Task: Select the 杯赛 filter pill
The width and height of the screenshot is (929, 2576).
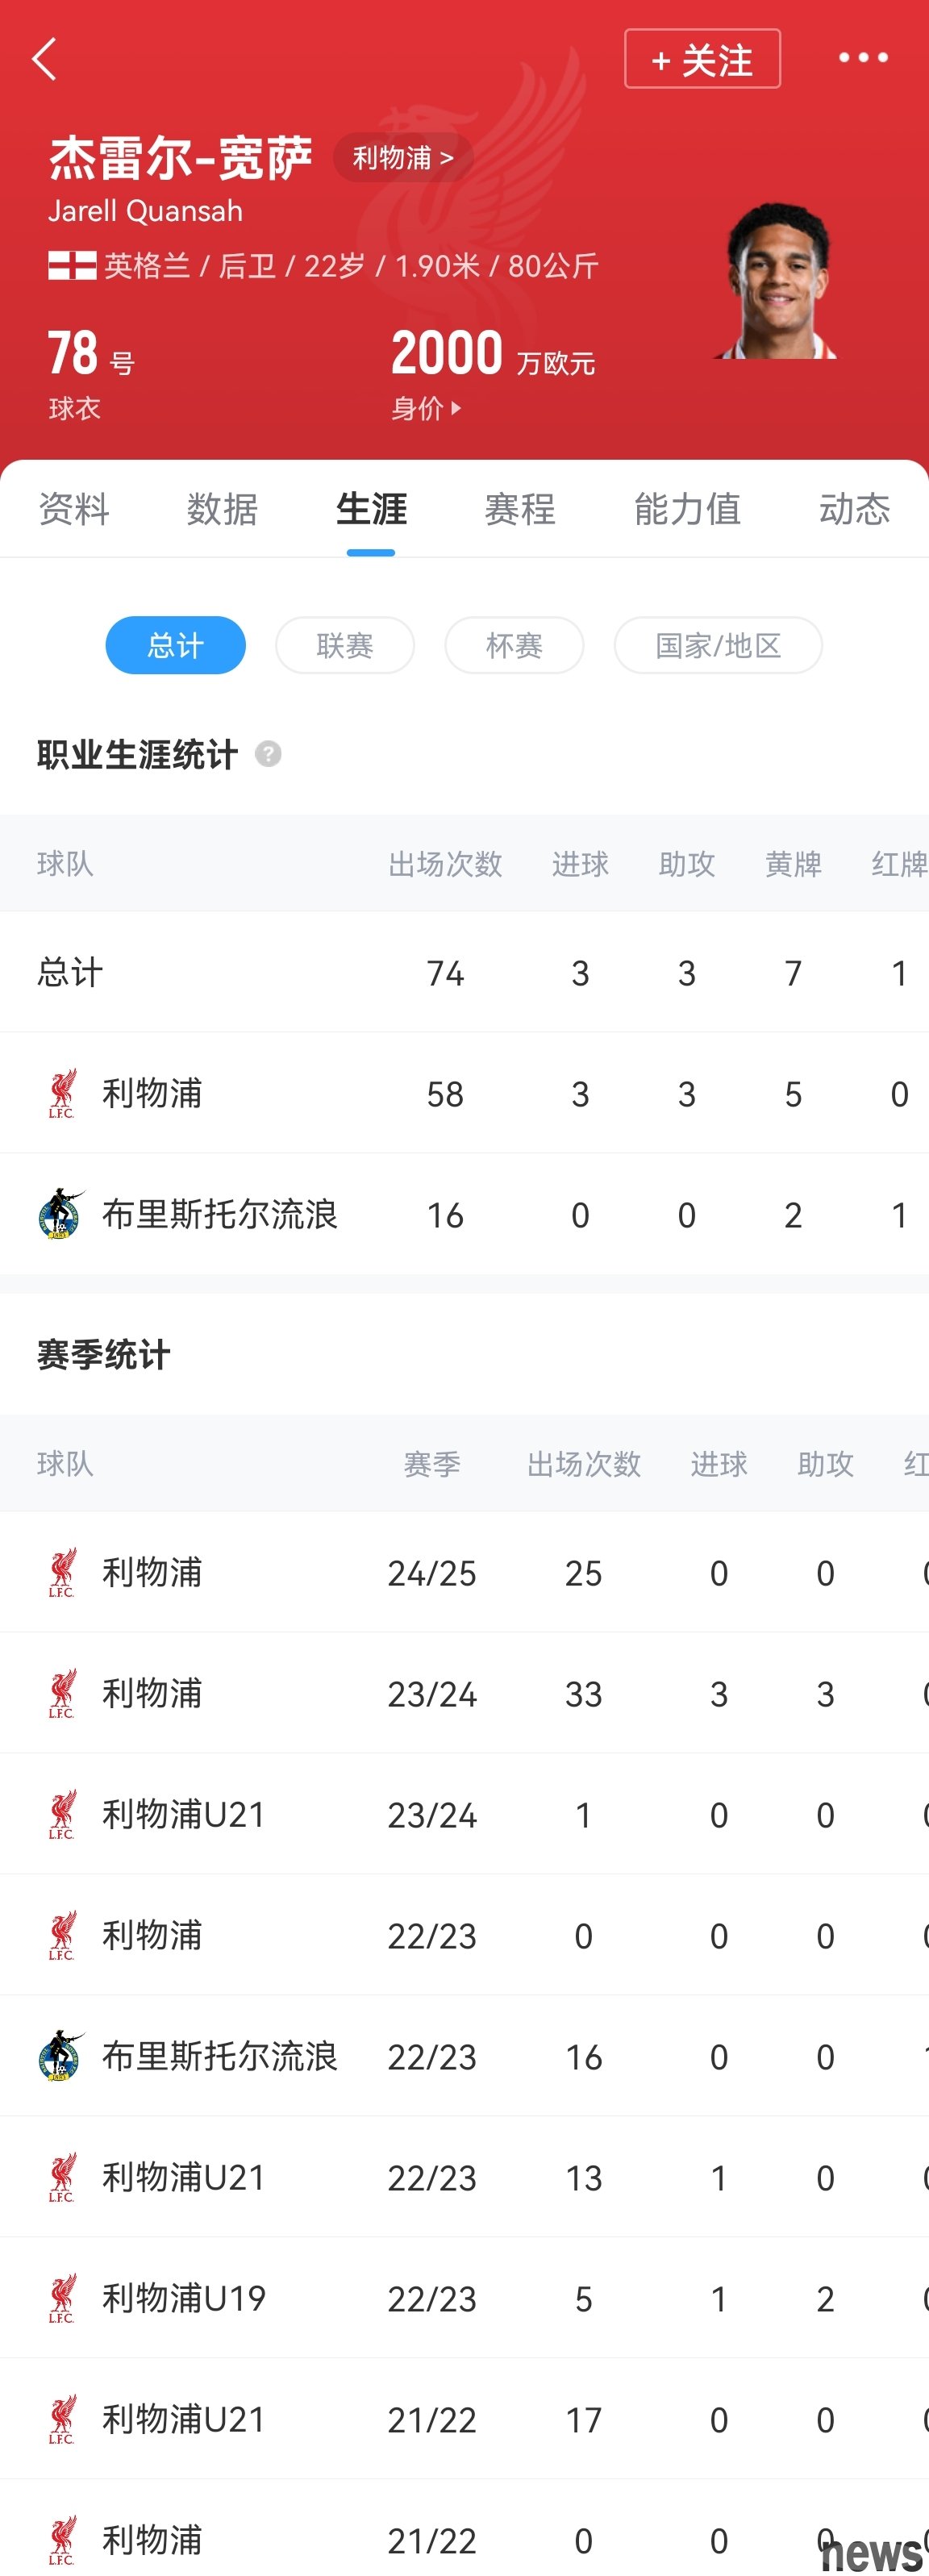Action: coord(514,645)
